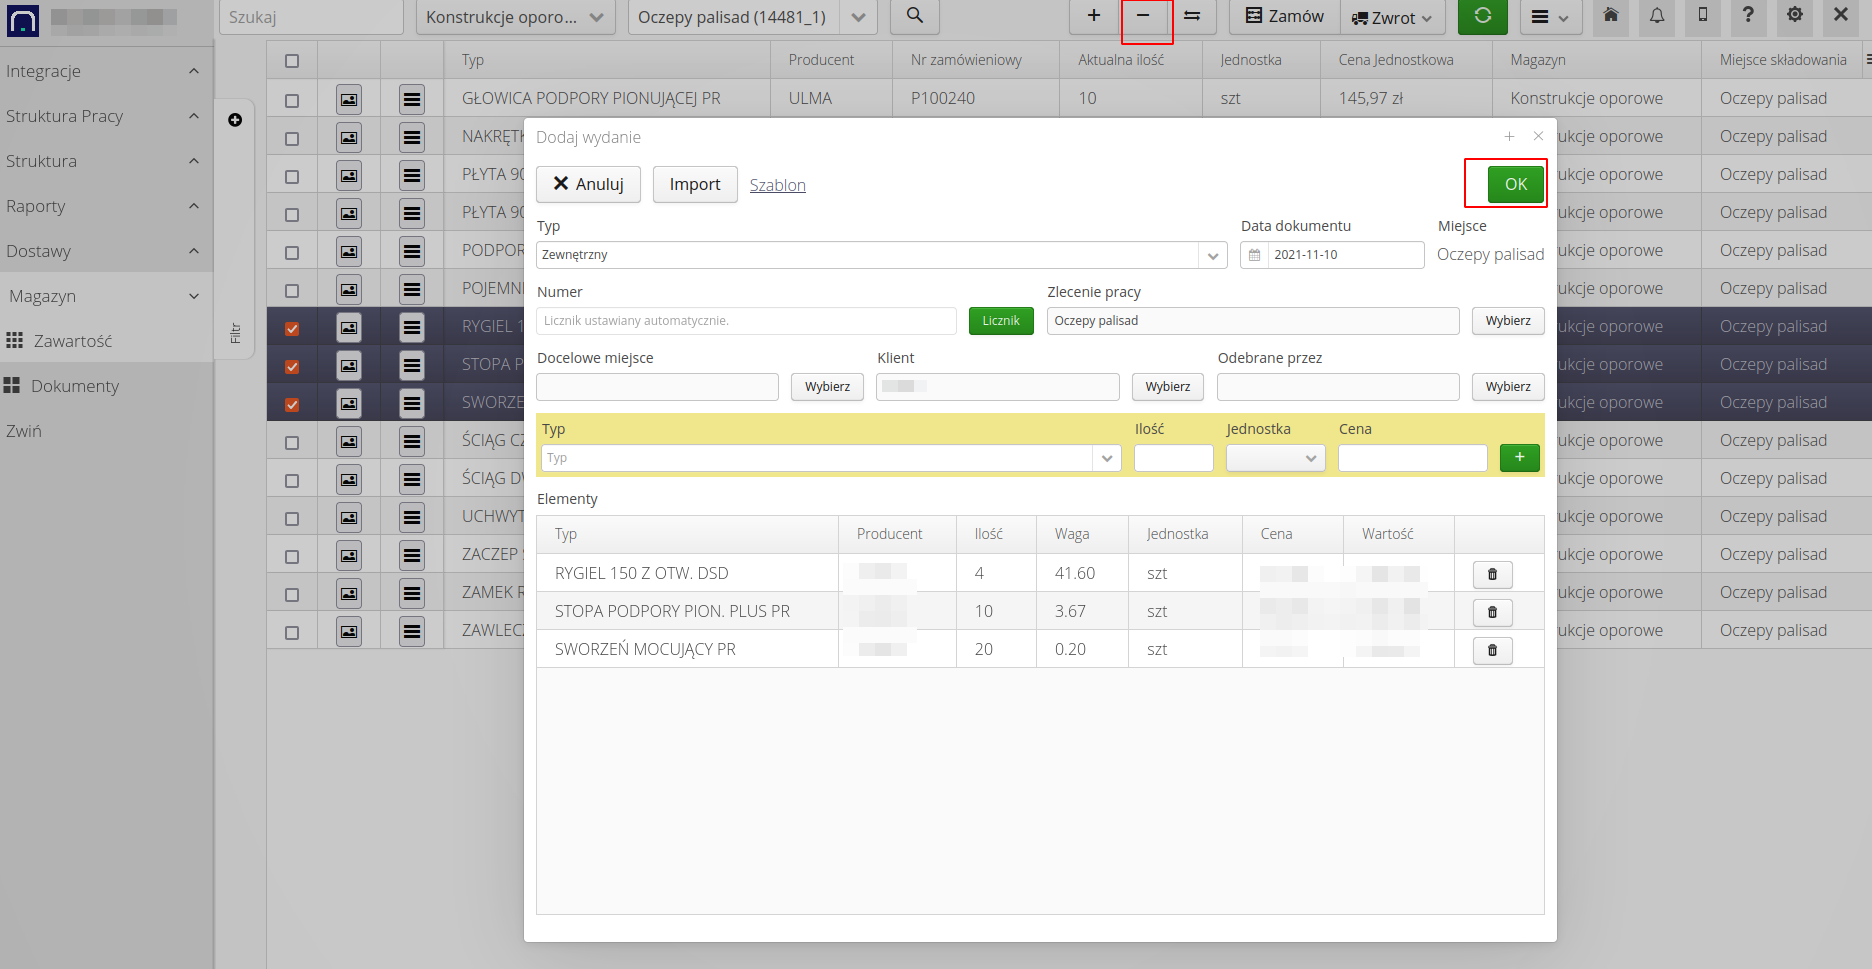Viewport: 1872px width, 969px height.
Task: Open the Konstrukcje oporowe dropdown in toolbar
Action: (x=514, y=17)
